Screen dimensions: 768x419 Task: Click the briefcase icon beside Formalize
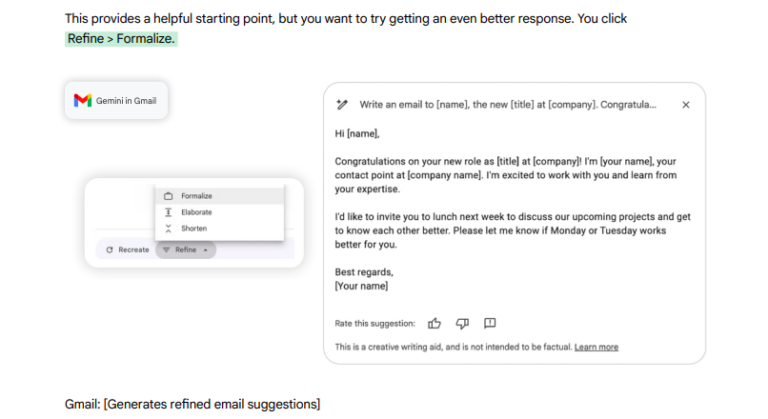point(168,196)
